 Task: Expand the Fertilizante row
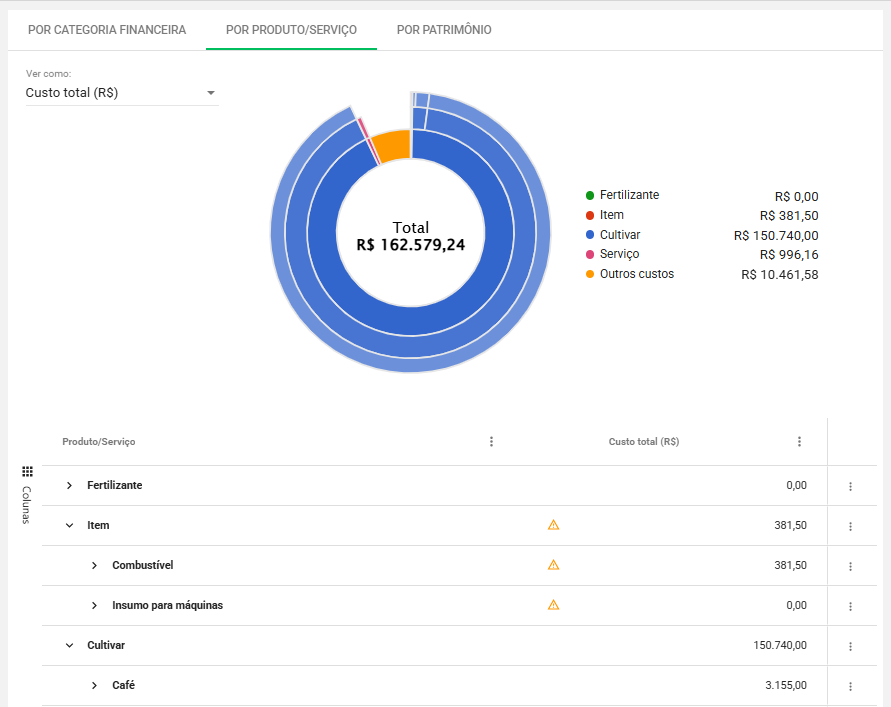tap(70, 485)
